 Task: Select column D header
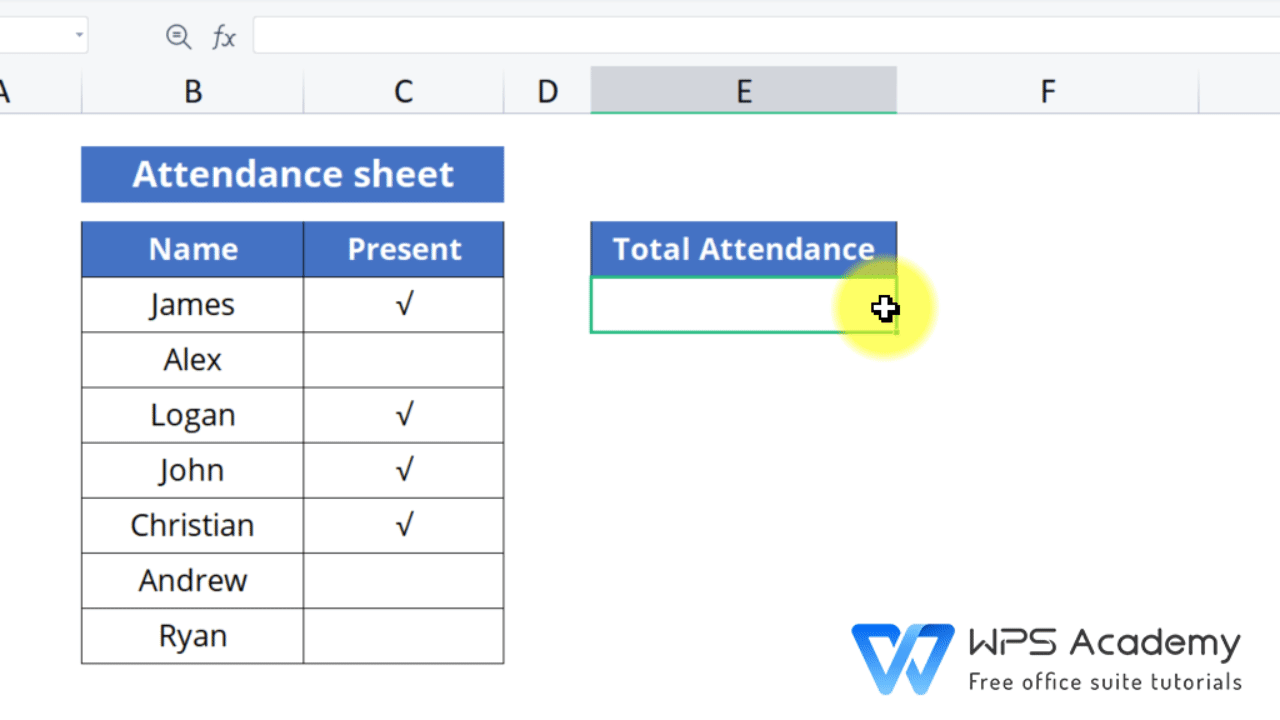[547, 92]
